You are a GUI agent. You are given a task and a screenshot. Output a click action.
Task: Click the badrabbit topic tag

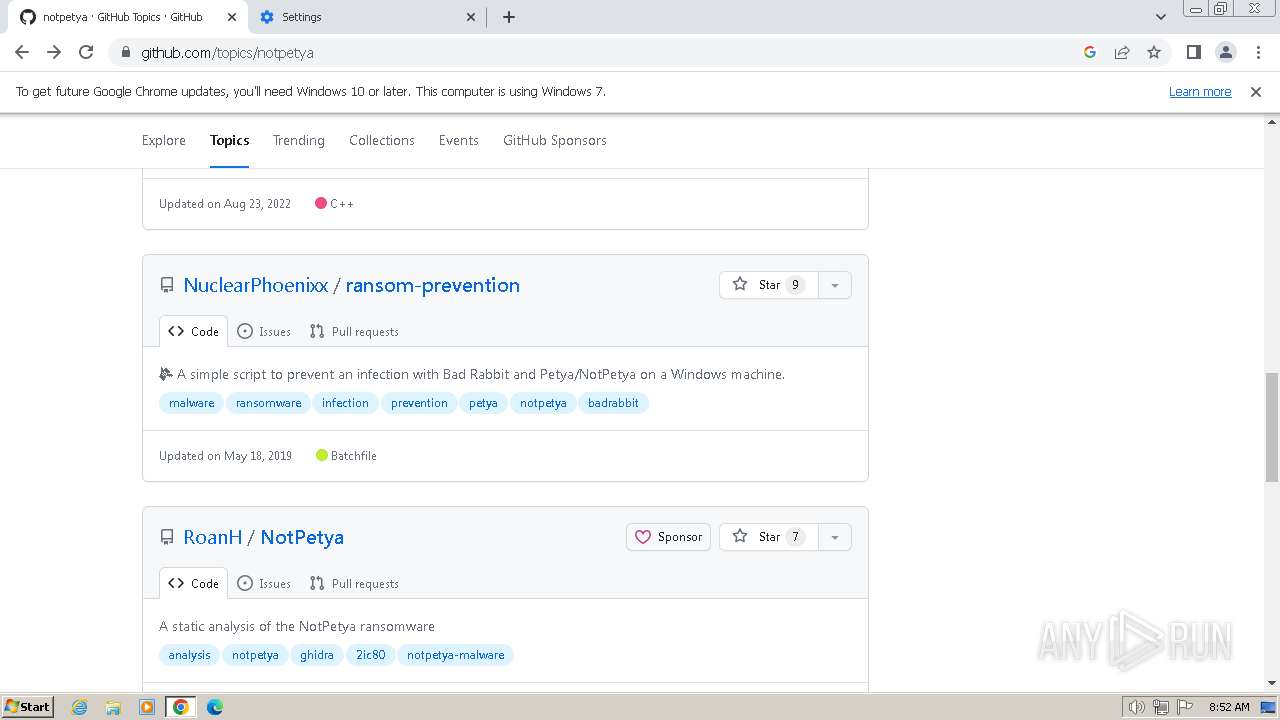click(x=613, y=403)
